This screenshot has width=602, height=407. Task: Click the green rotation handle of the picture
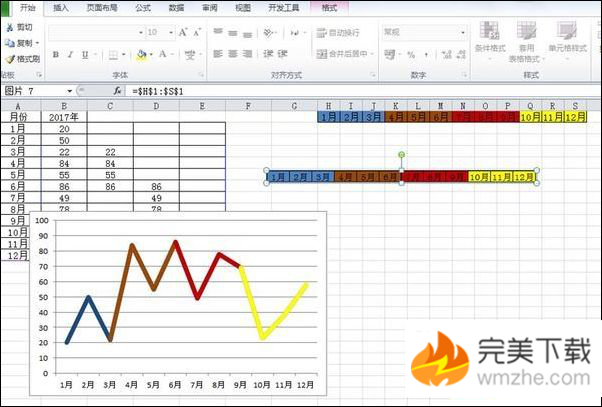pyautogui.click(x=401, y=155)
